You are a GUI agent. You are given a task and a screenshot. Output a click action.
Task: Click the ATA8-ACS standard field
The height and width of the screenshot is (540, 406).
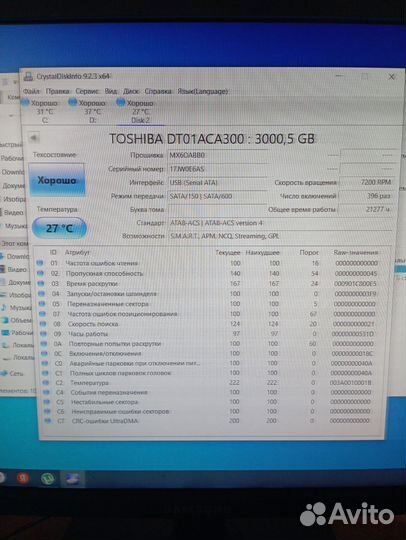pos(280,223)
